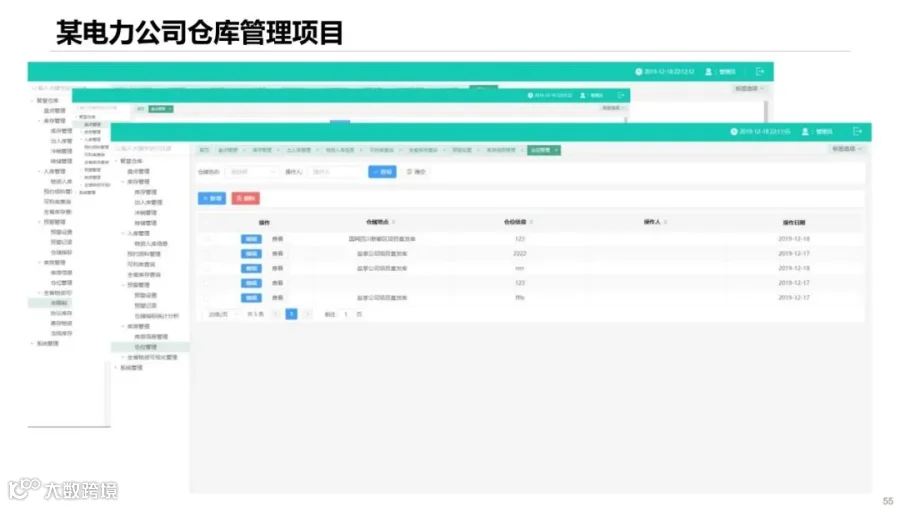Collapse 智慧仓库 in the front window tree
Image resolution: width=900 pixels, height=507 pixels.
116,161
